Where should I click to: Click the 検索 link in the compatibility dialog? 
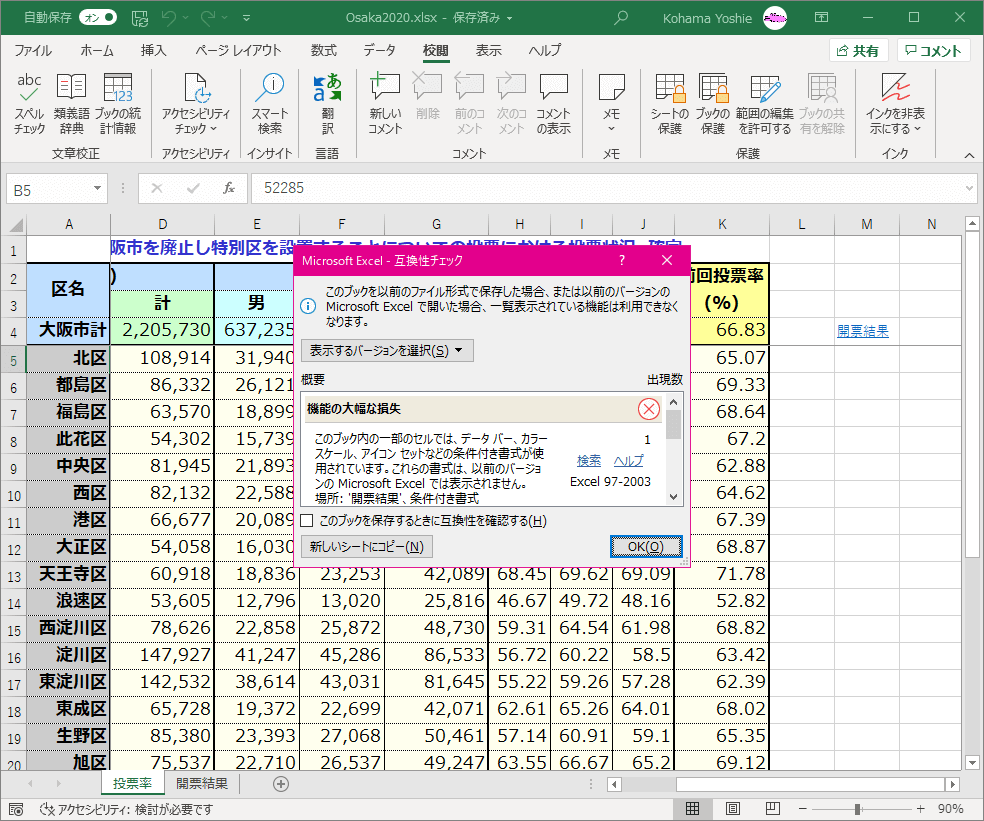pyautogui.click(x=589, y=460)
